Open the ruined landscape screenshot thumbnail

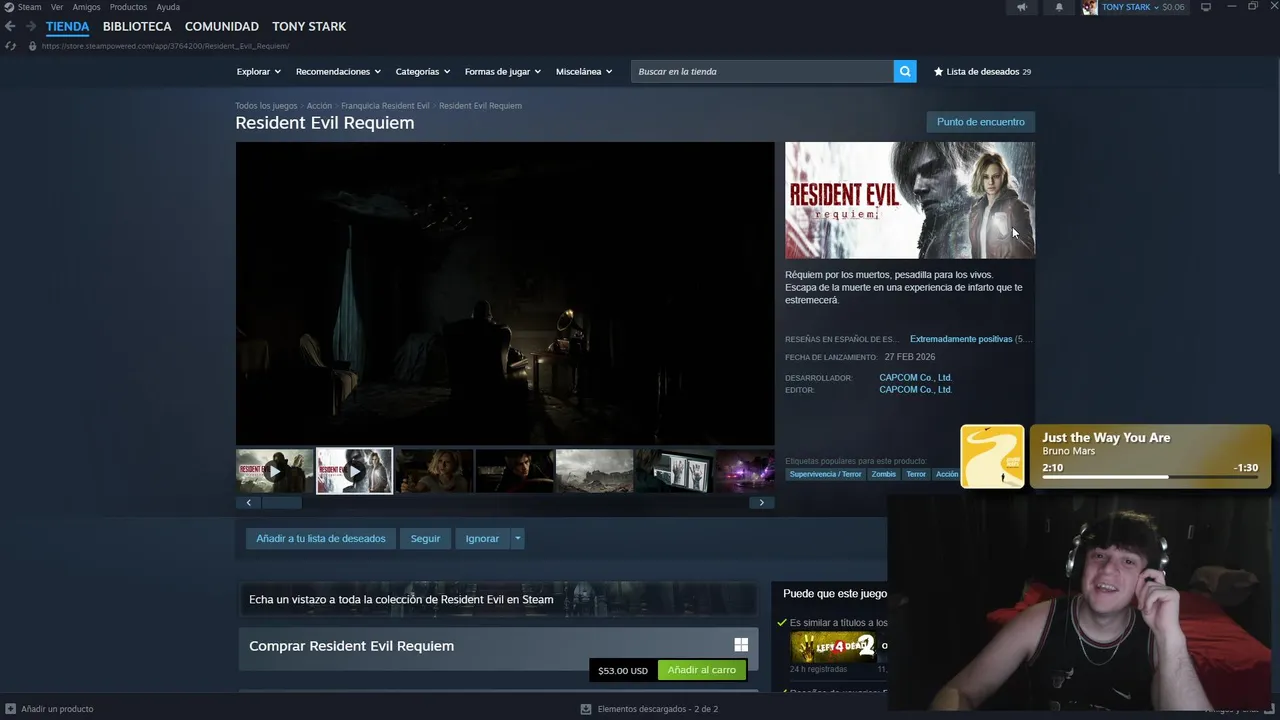[595, 471]
